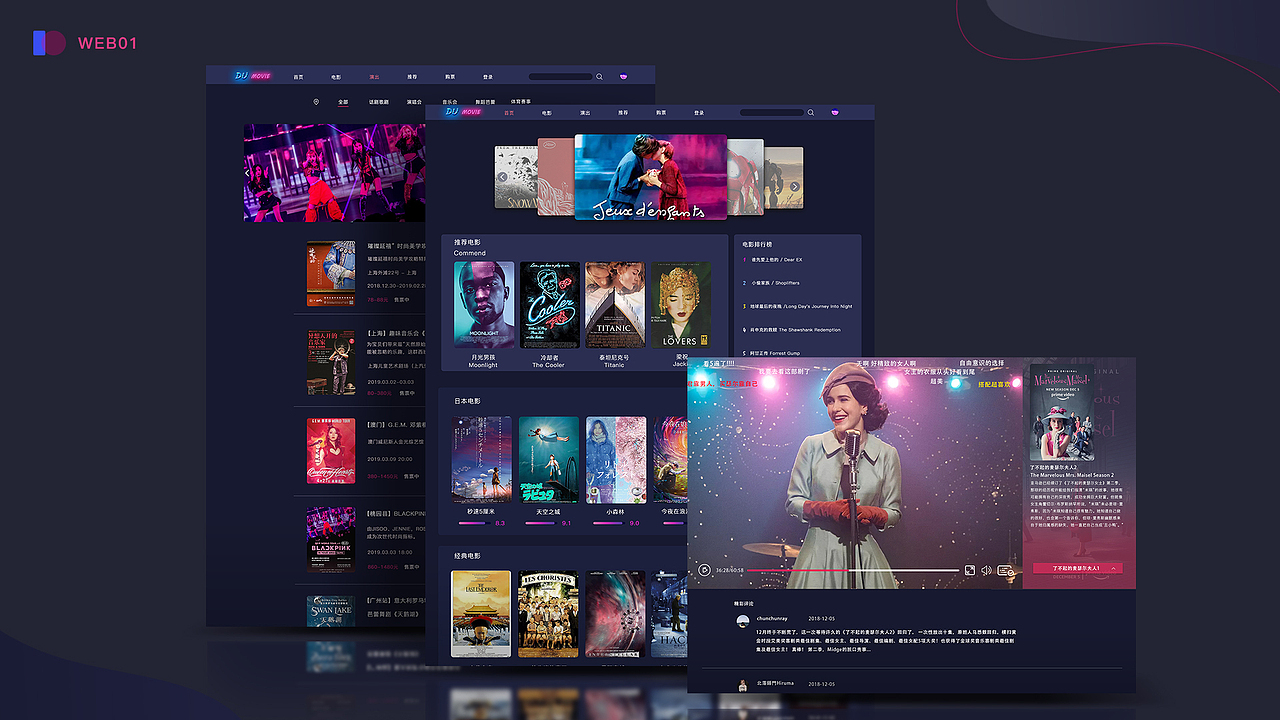Click the rating bar under 天空之城
The height and width of the screenshot is (720, 1280).
tap(541, 523)
